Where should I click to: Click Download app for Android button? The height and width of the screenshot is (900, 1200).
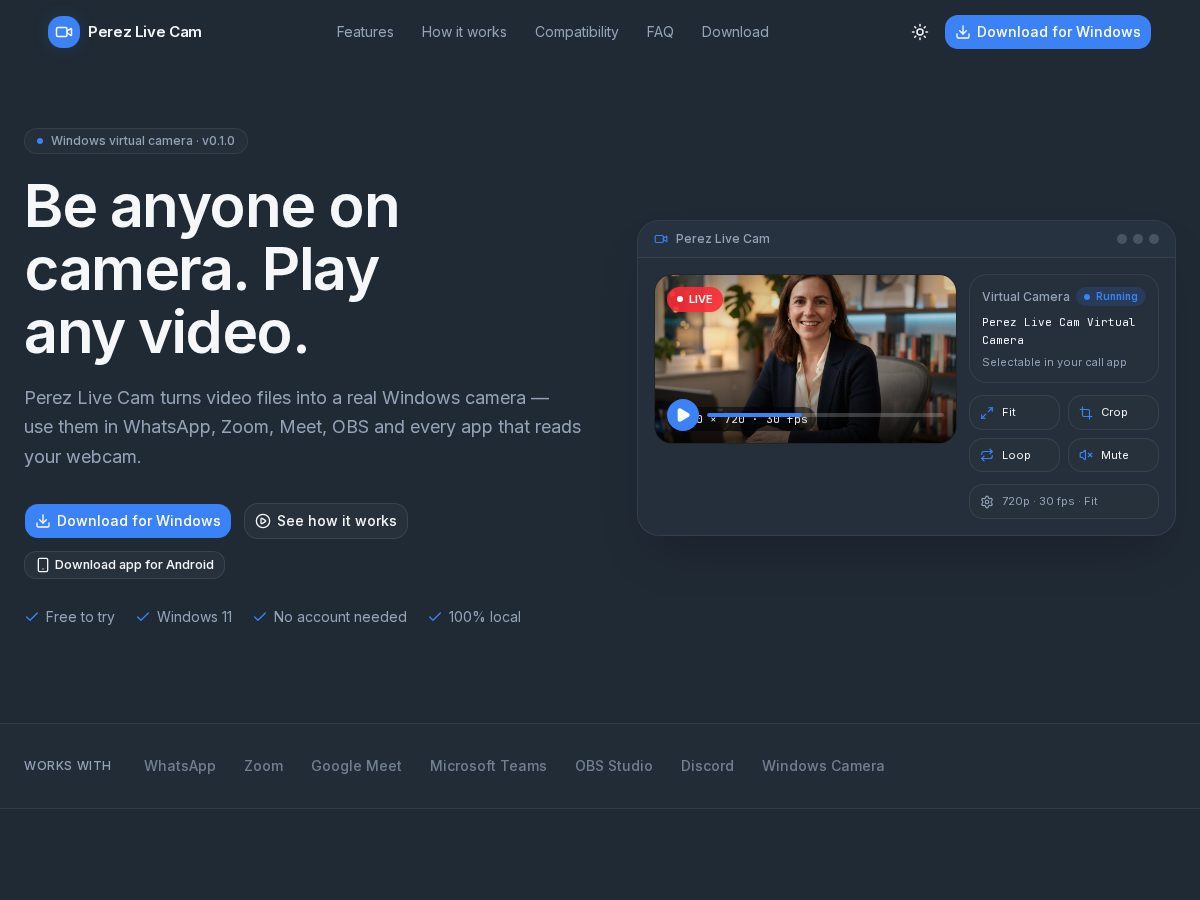[125, 565]
